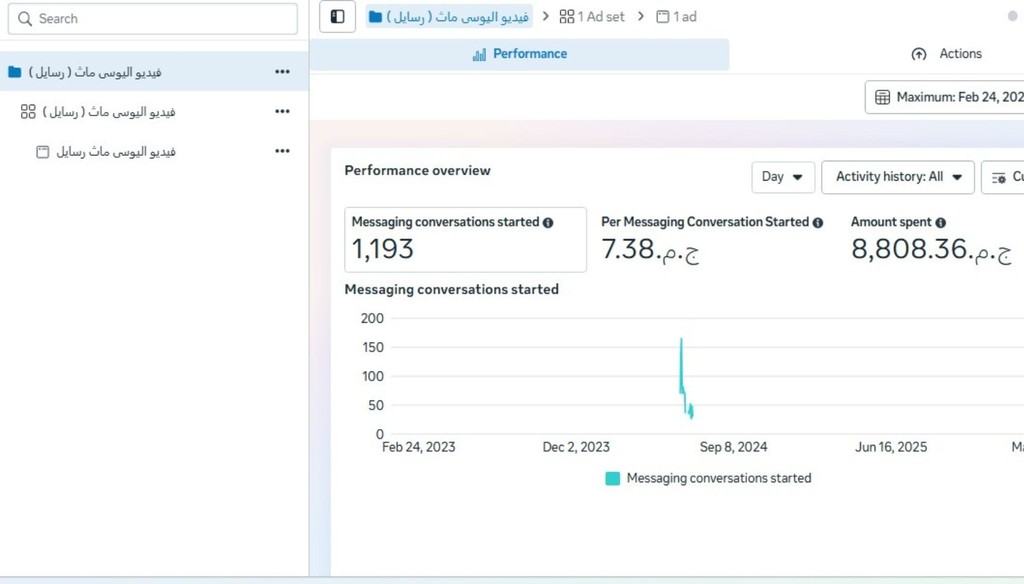Image resolution: width=1024 pixels, height=584 pixels.
Task: Click the search magnifier icon
Action: pos(25,19)
